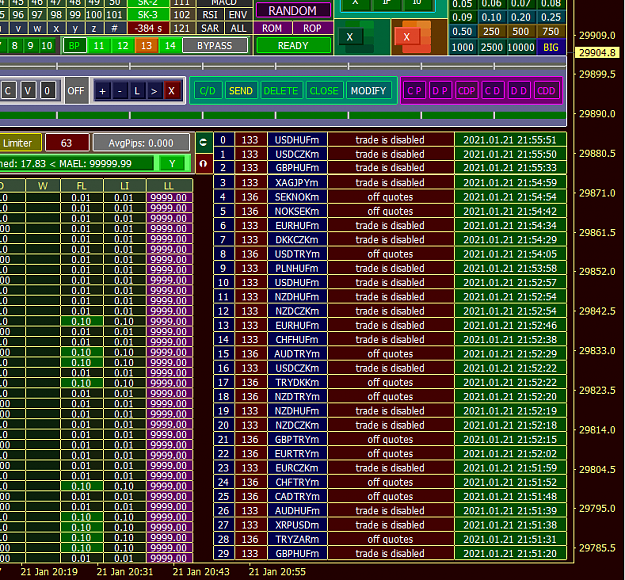The width and height of the screenshot is (625, 580).
Task: Select the SK-3 button
Action: point(147,15)
